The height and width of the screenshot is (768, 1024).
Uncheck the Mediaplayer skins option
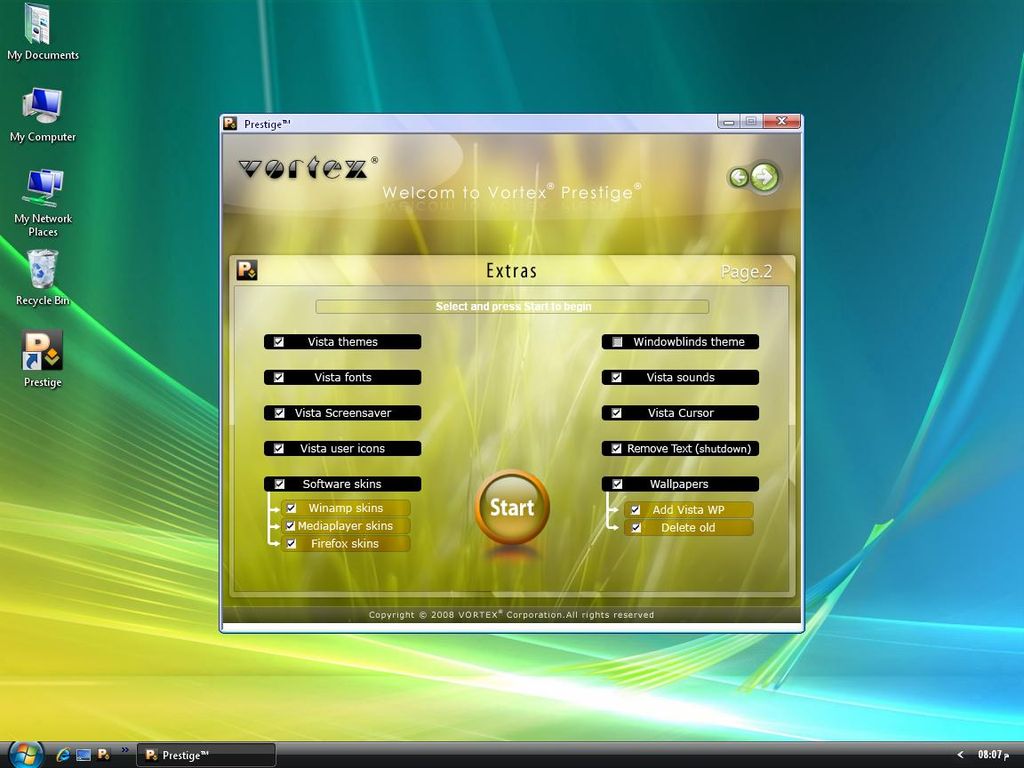[x=291, y=526]
